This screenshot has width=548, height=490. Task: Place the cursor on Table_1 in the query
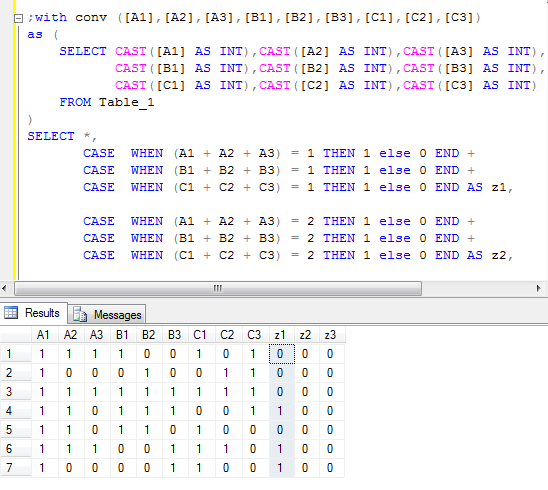click(x=127, y=102)
